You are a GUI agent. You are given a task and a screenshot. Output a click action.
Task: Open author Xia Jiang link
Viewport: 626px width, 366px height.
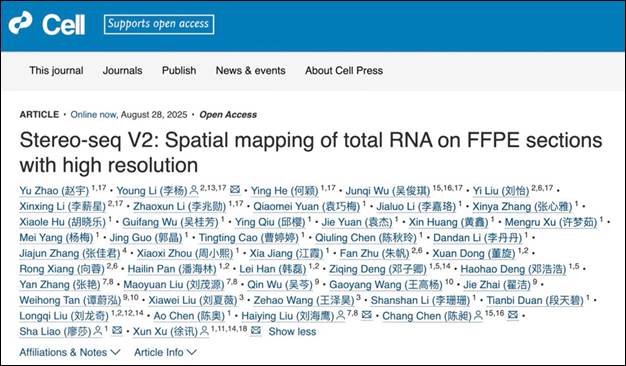287,253
